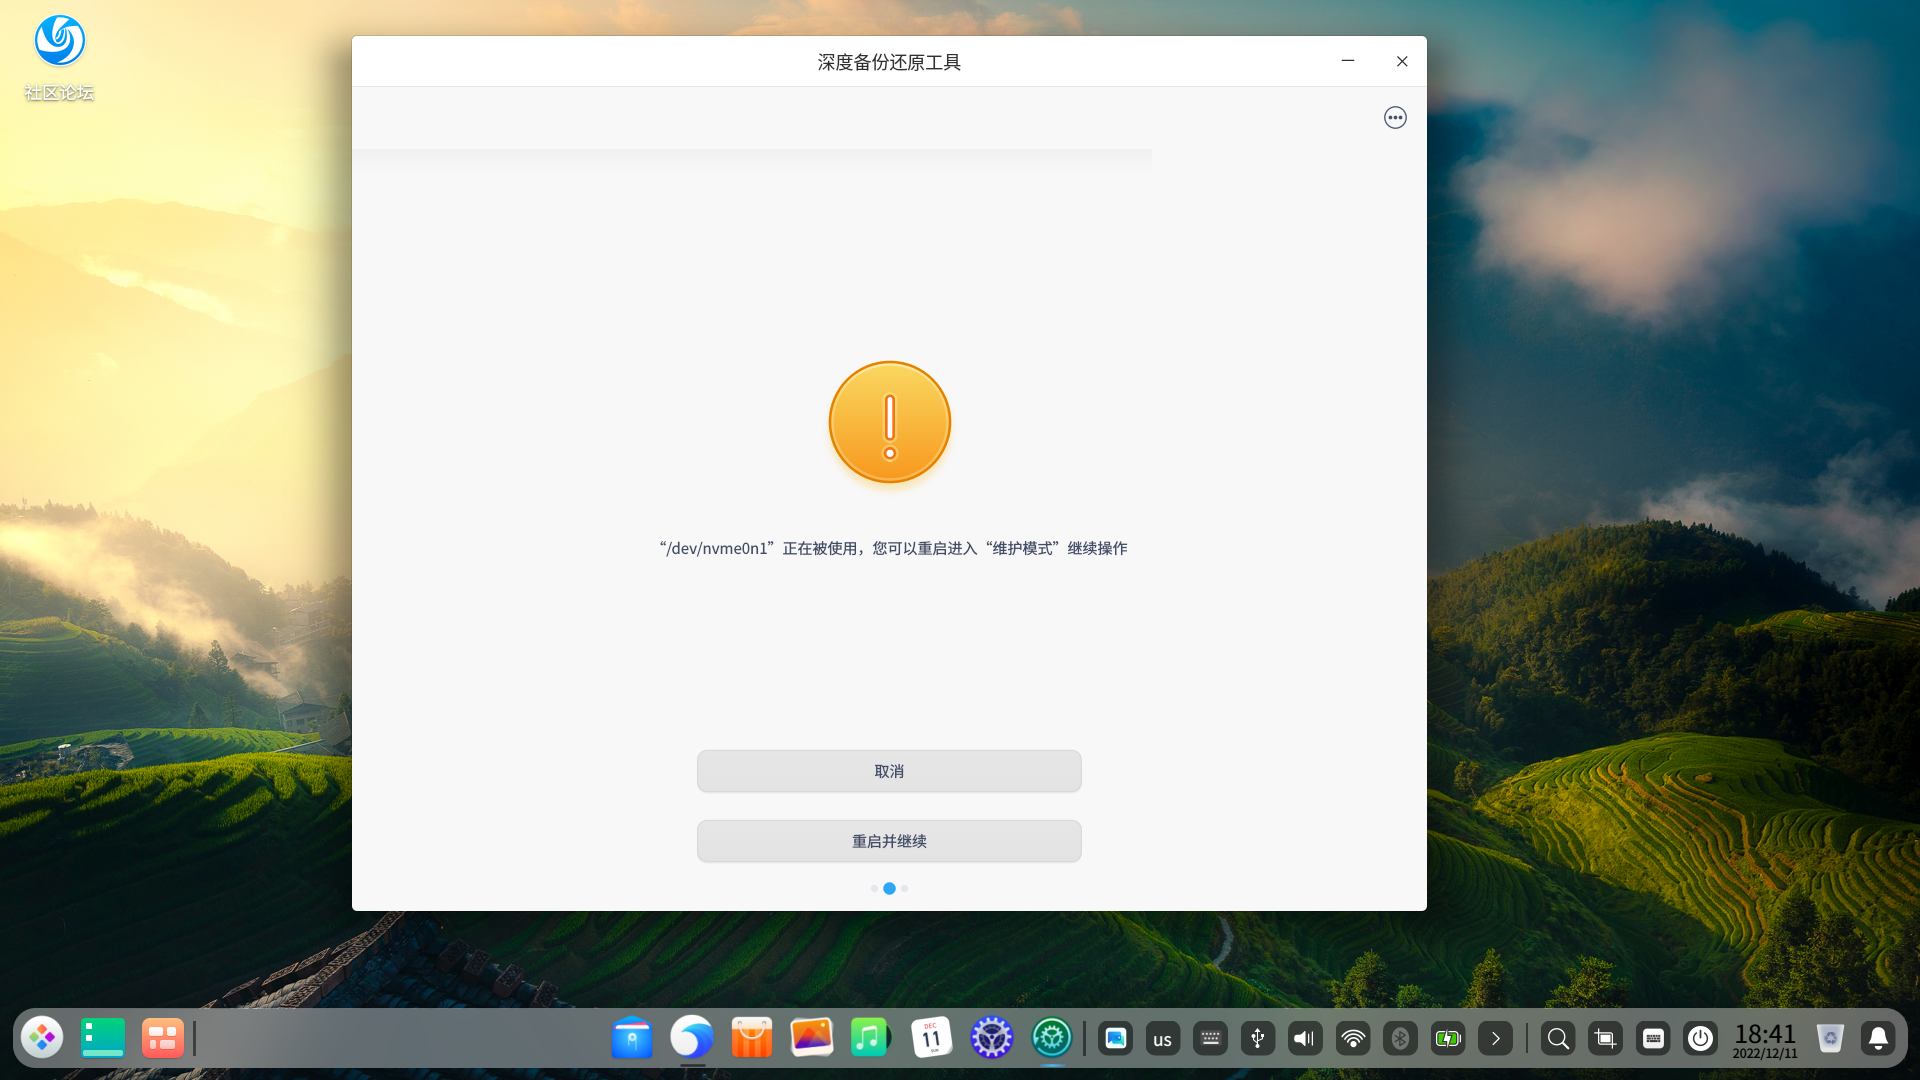Image resolution: width=1920 pixels, height=1080 pixels.
Task: Open the calendar showing 11
Action: (x=931, y=1038)
